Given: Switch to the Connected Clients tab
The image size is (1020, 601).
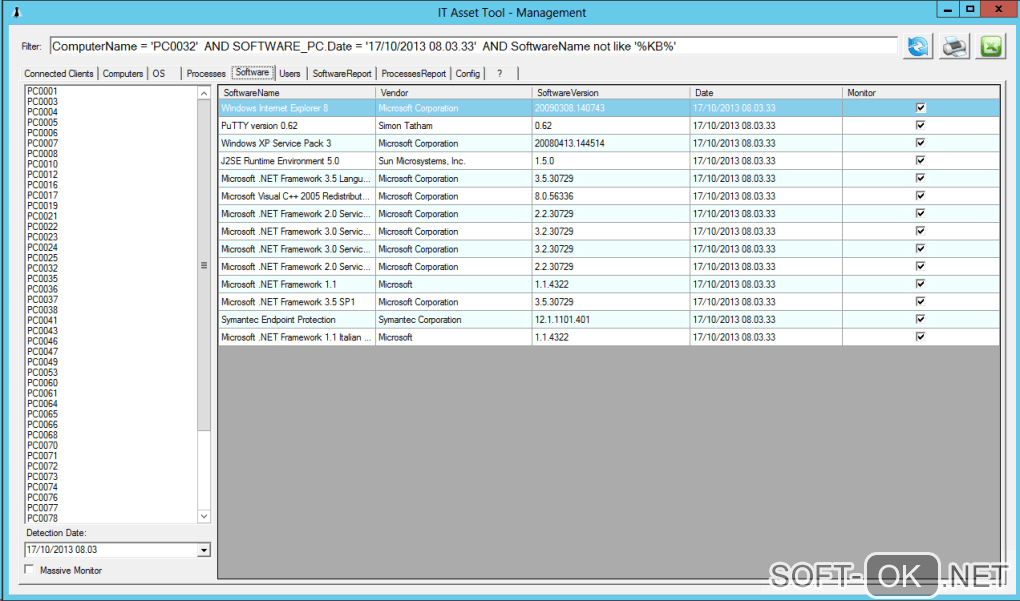Looking at the screenshot, I should (59, 73).
